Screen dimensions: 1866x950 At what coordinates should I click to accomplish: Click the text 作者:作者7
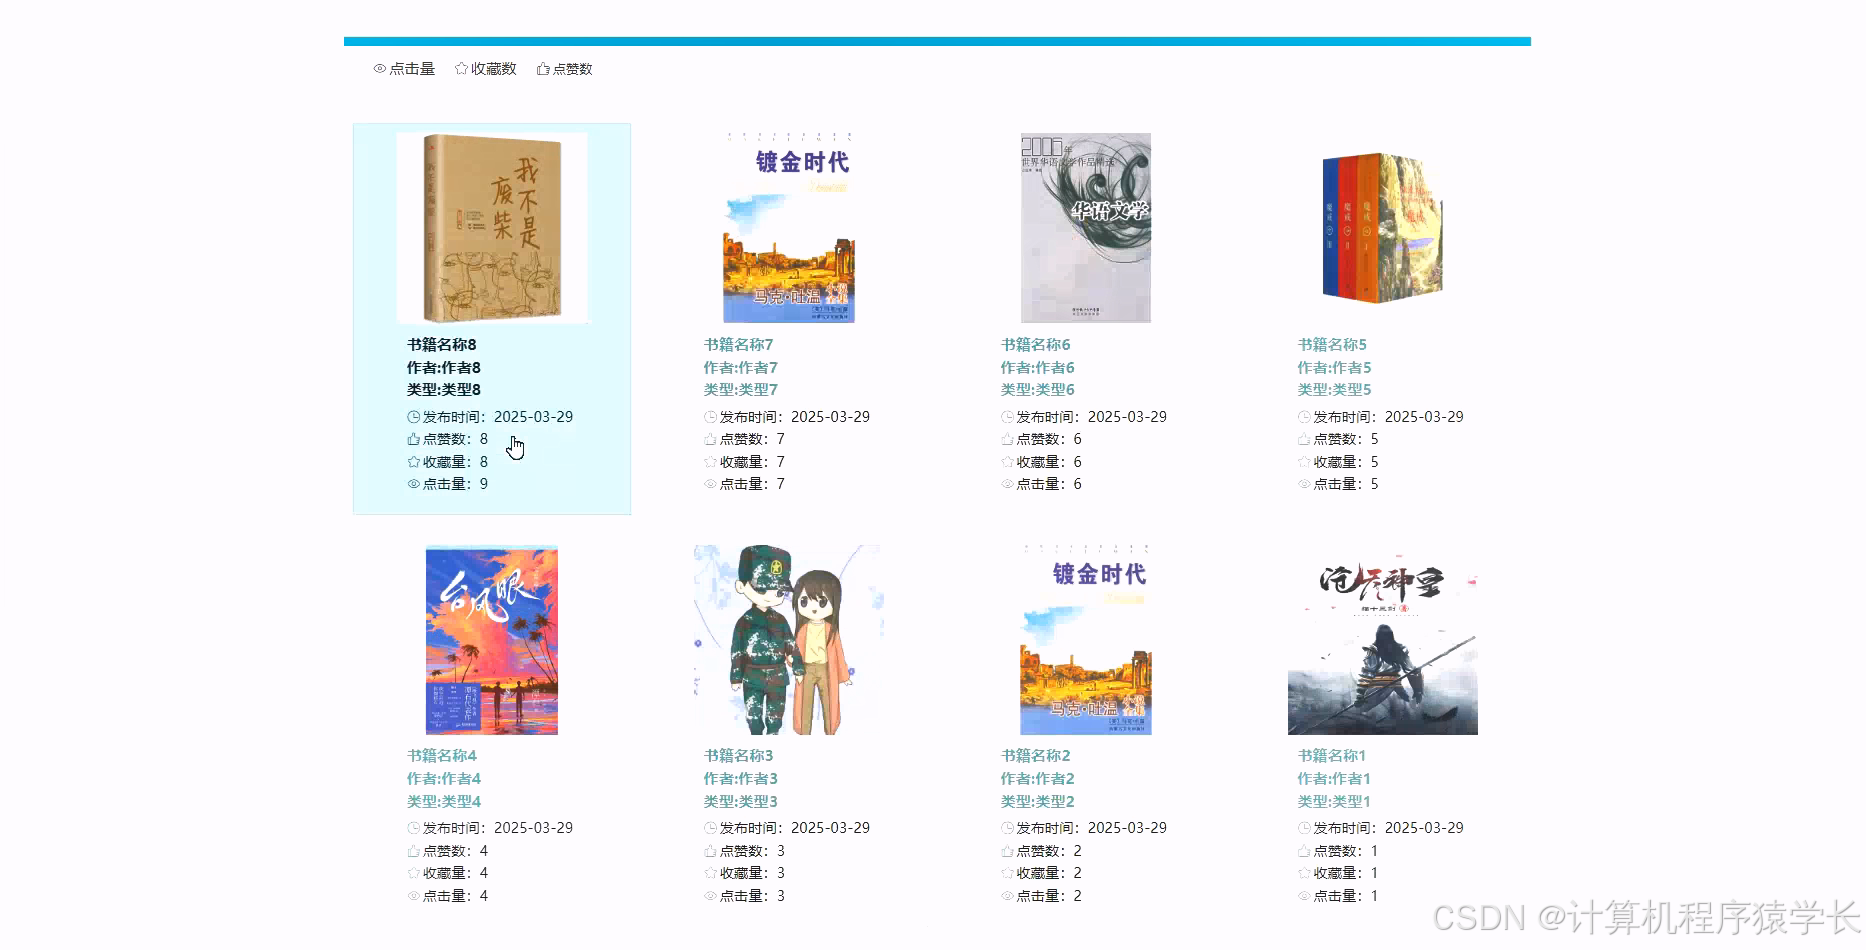(741, 367)
